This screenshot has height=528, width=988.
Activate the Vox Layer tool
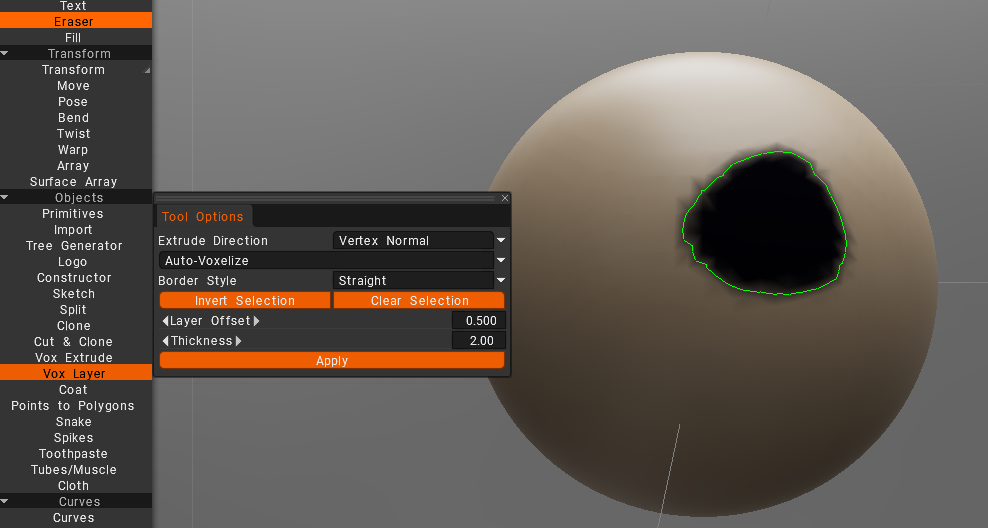[74, 374]
